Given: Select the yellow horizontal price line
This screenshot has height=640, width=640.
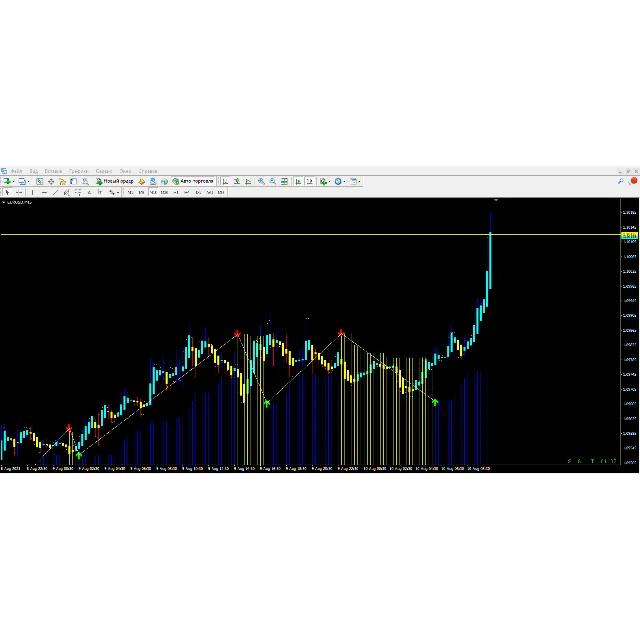Looking at the screenshot, I should click(310, 234).
